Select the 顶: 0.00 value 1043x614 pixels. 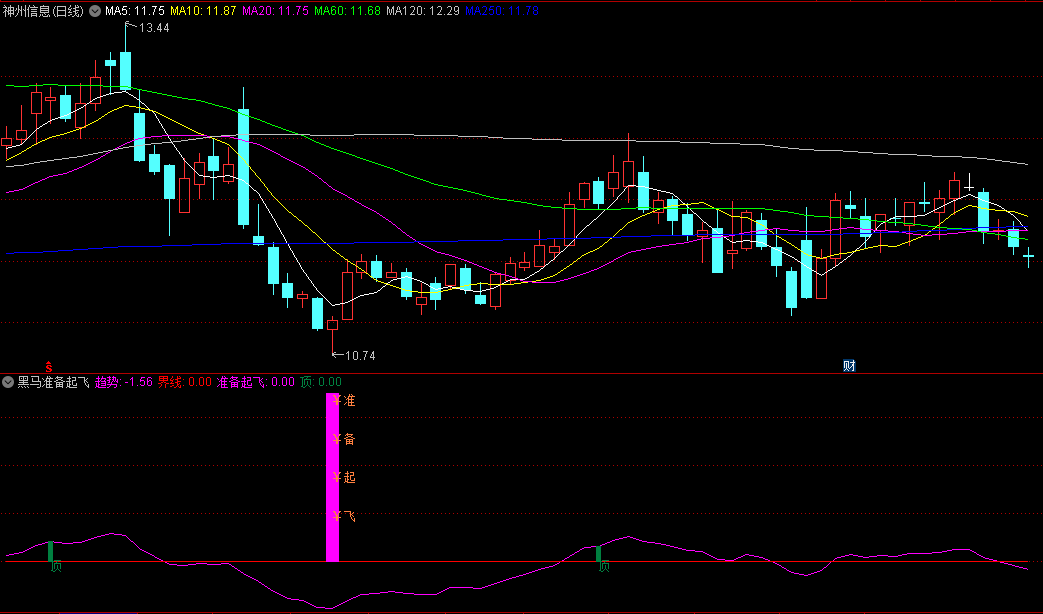tap(321, 382)
